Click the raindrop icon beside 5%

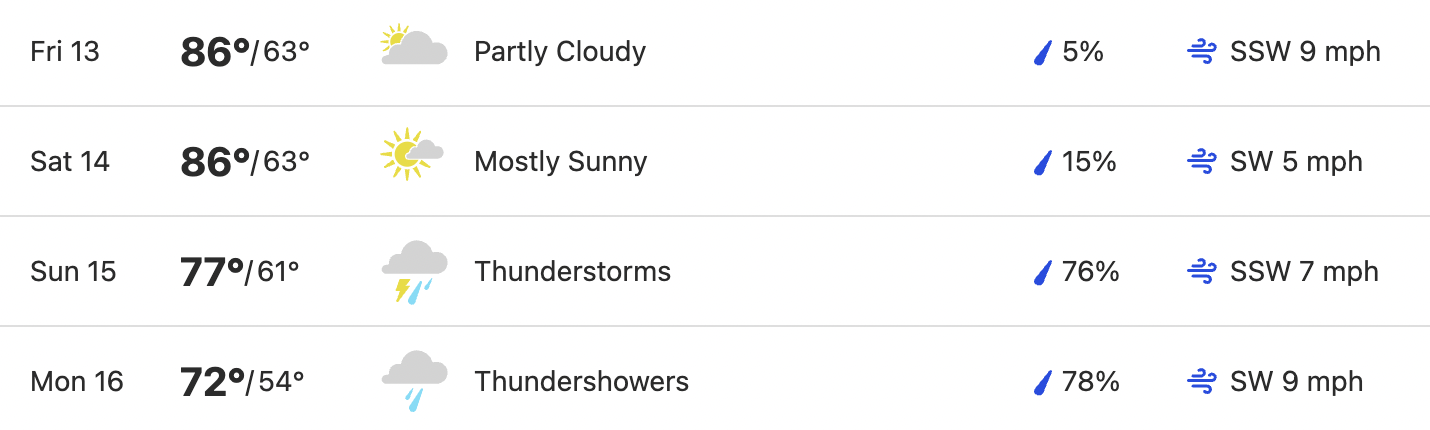[1043, 52]
